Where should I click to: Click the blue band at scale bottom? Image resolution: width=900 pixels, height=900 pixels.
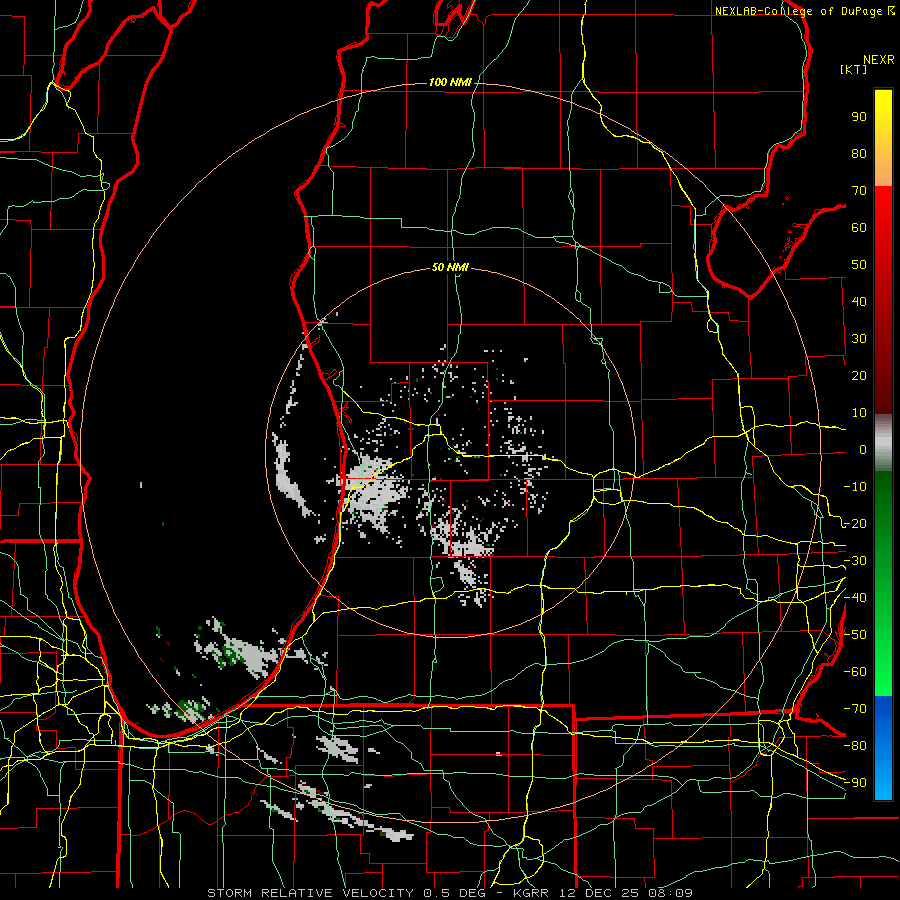click(883, 748)
